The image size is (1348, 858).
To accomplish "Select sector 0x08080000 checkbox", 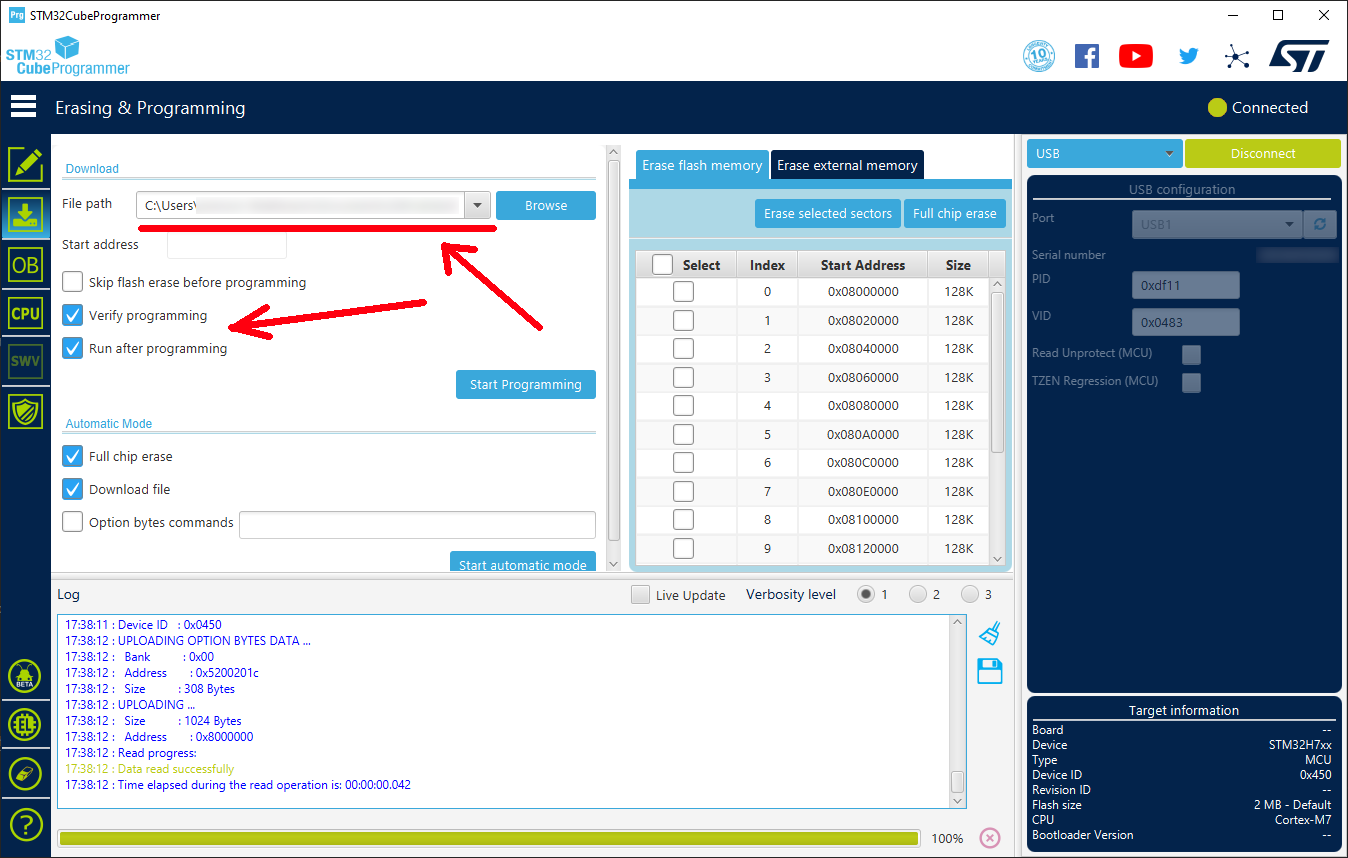I will (683, 406).
